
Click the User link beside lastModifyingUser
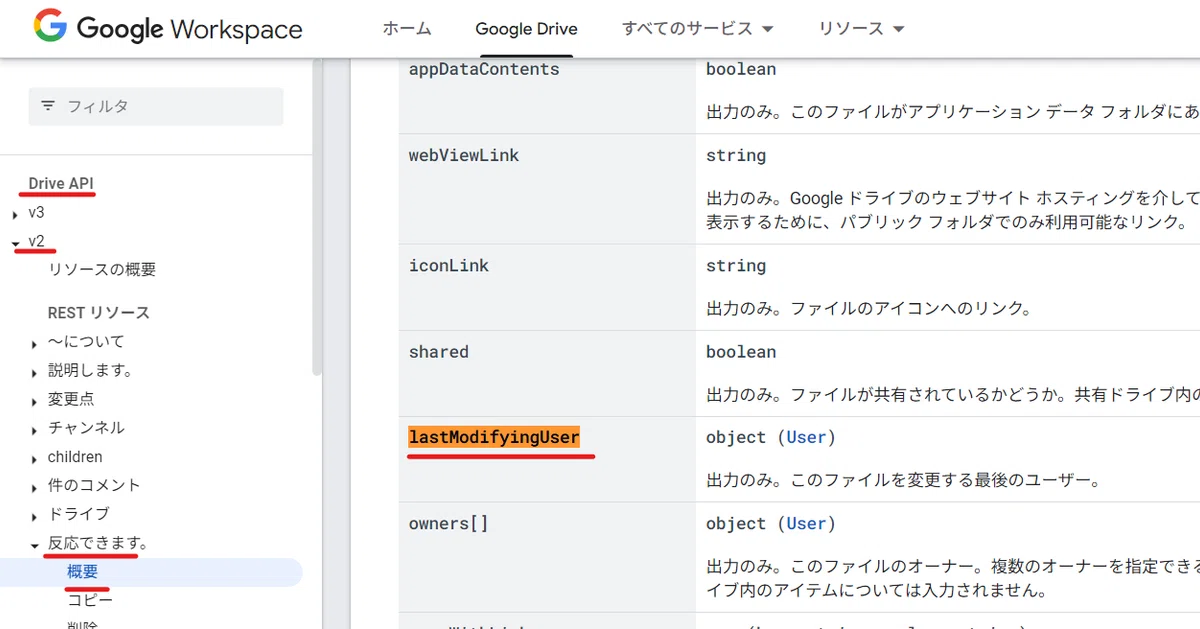click(x=806, y=437)
